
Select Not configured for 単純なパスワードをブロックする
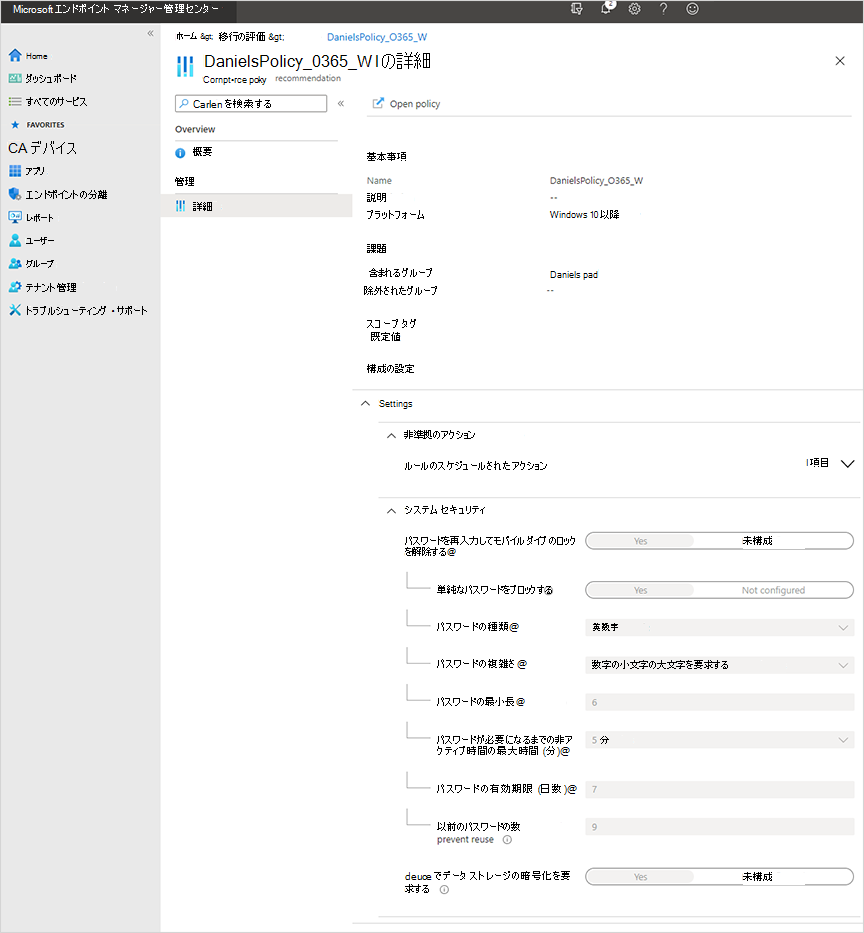click(772, 590)
